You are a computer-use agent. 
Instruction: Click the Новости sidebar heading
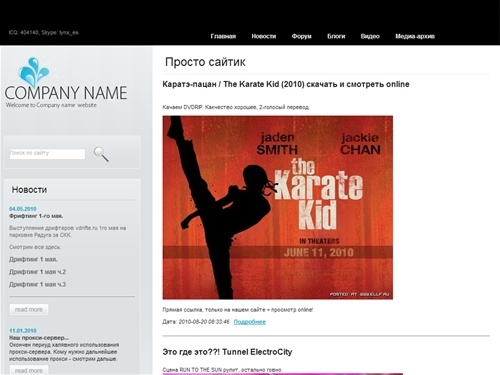(29, 190)
